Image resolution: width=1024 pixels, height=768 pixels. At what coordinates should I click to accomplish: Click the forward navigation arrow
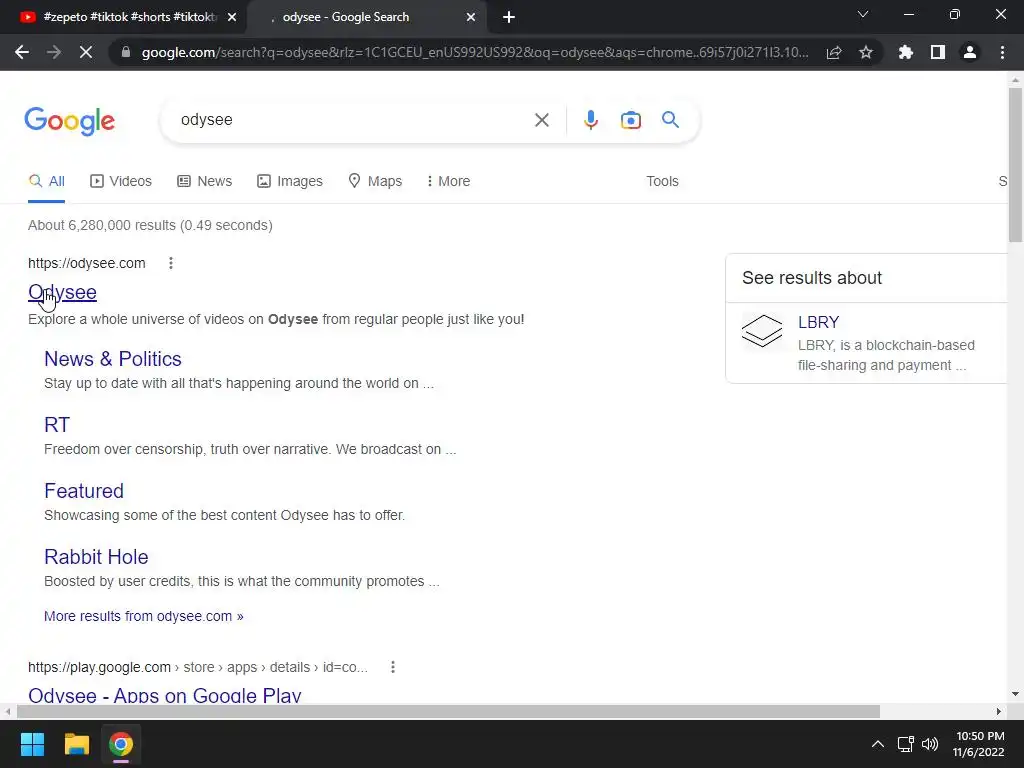pyautogui.click(x=54, y=52)
